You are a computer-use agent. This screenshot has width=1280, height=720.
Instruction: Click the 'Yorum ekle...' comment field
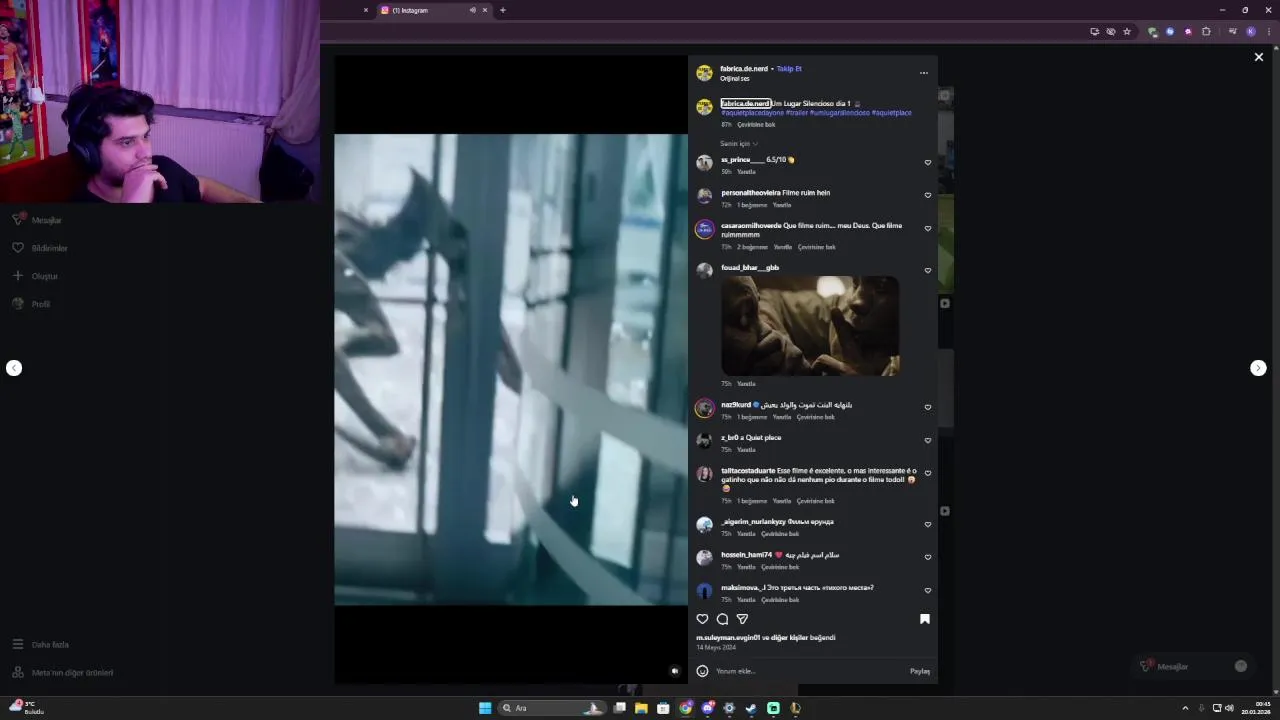coord(808,671)
